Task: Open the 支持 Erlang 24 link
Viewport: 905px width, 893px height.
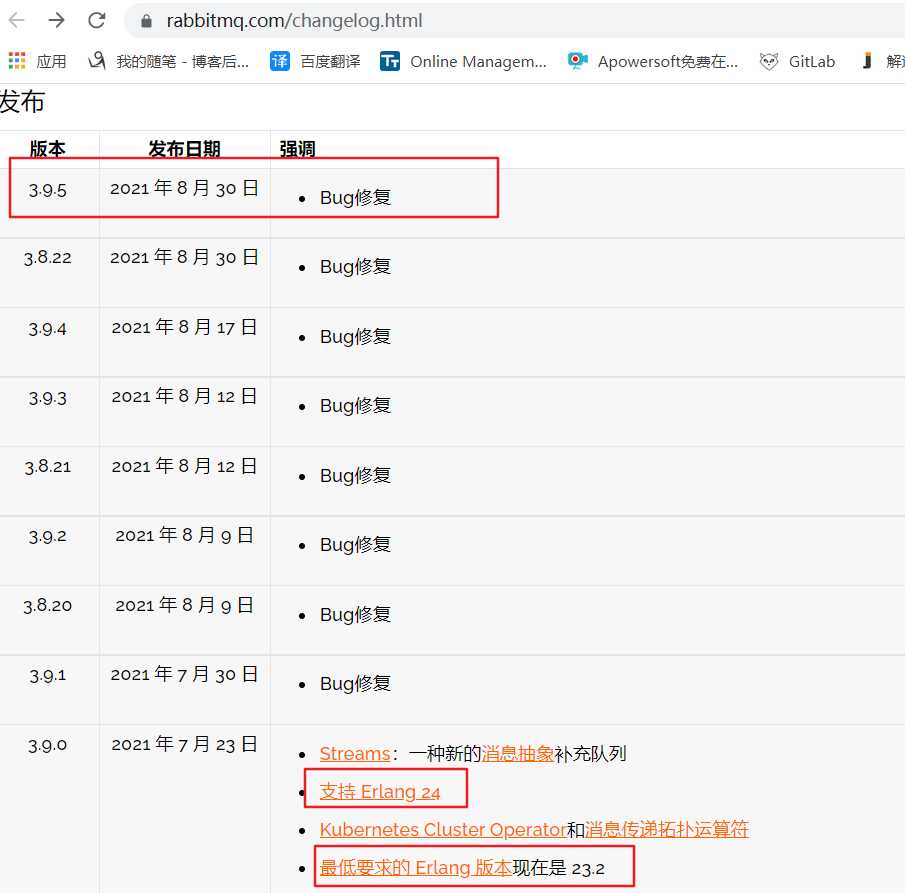Action: 380,791
